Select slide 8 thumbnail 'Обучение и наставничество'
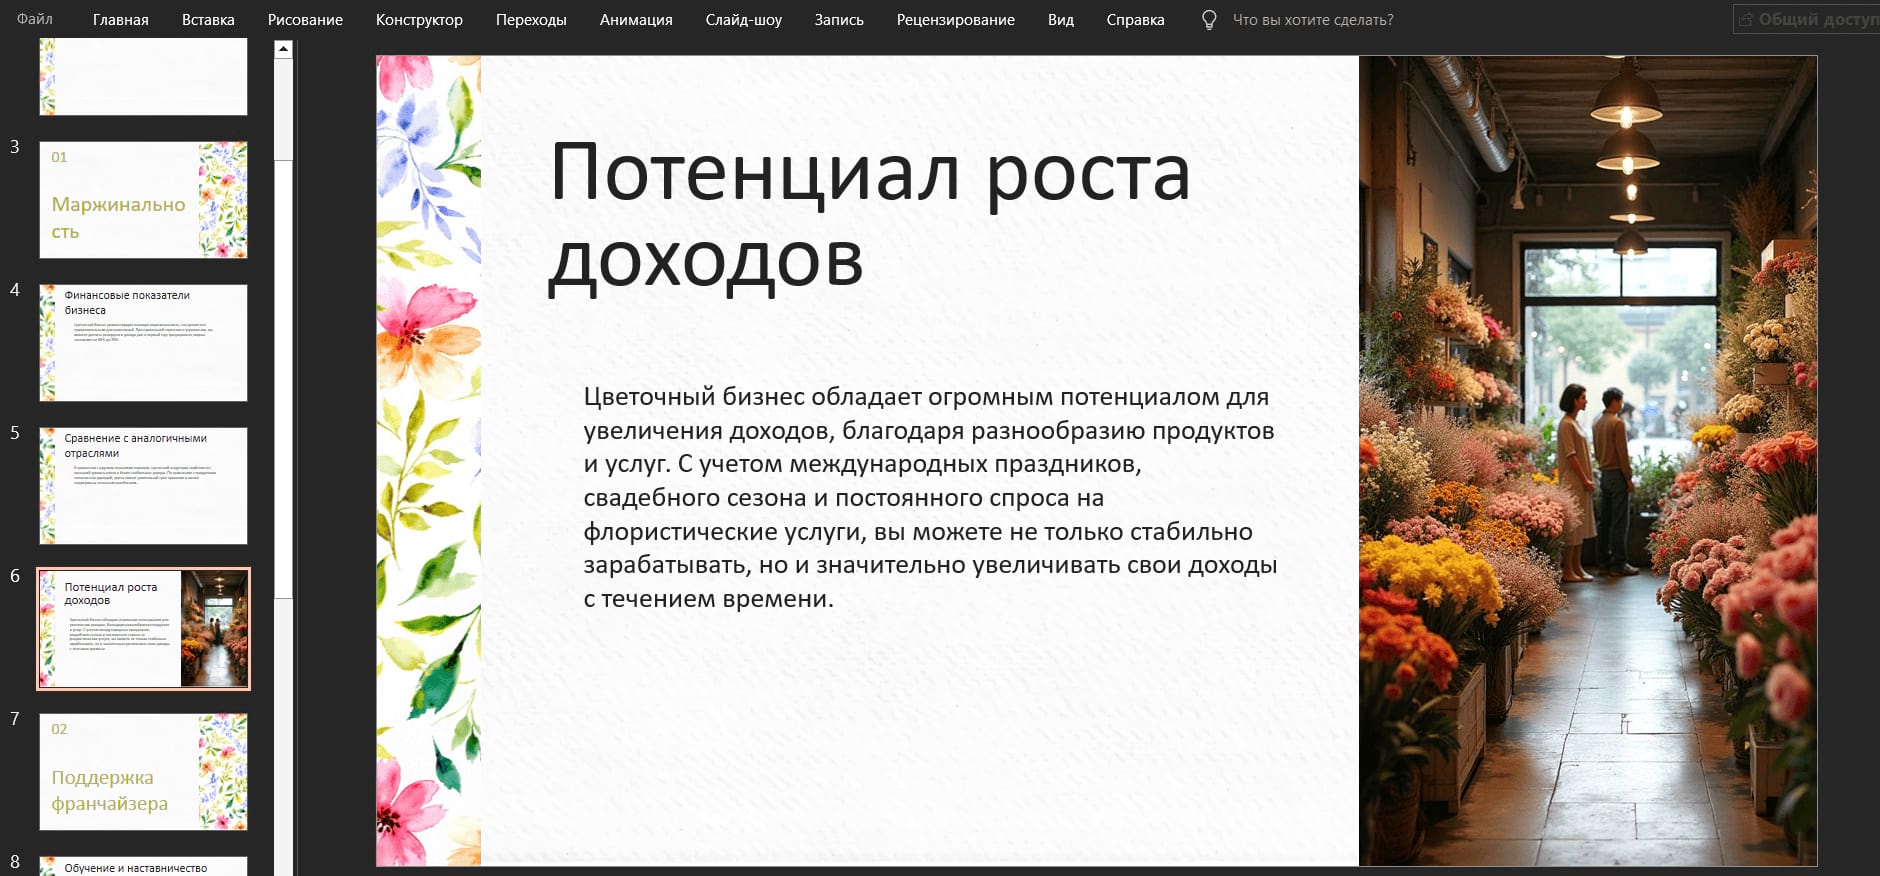The width and height of the screenshot is (1880, 876). tap(143, 866)
